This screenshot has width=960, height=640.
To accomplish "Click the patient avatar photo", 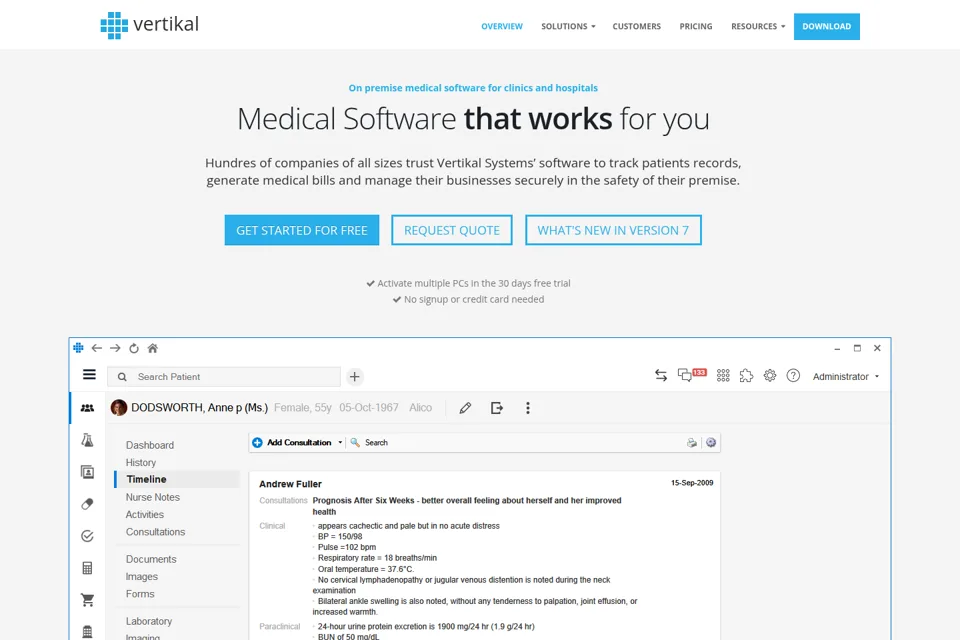I will pyautogui.click(x=119, y=407).
